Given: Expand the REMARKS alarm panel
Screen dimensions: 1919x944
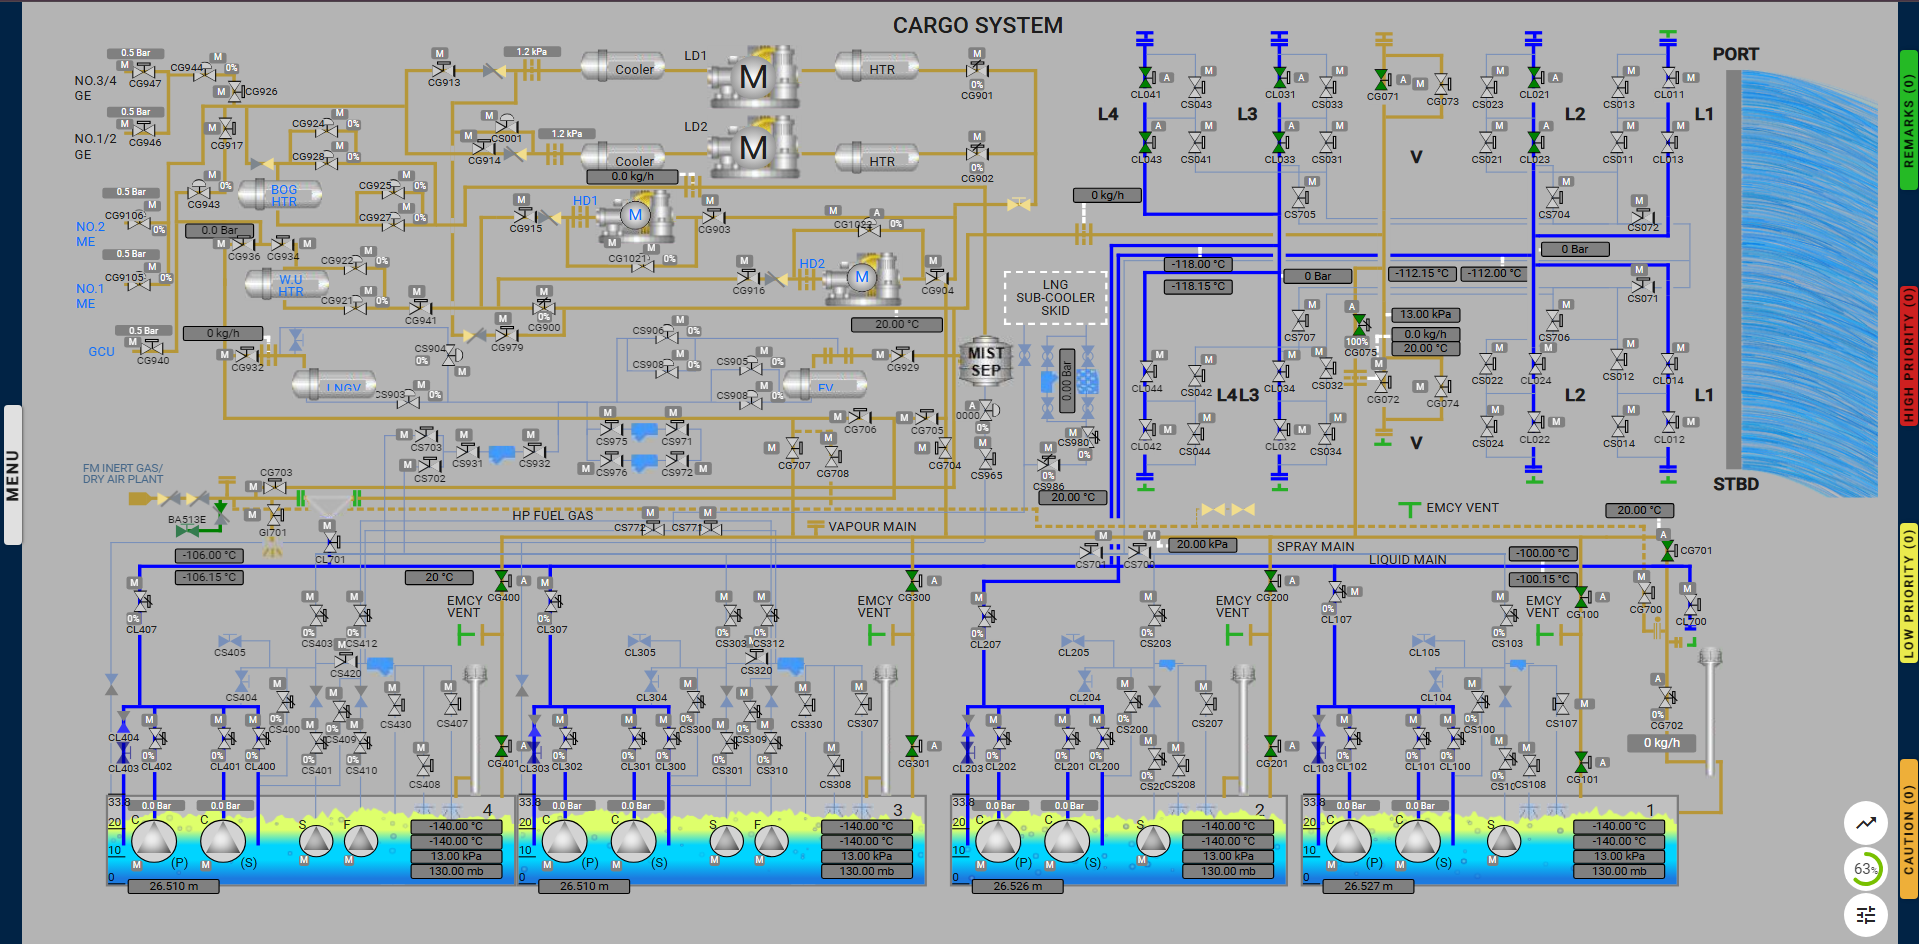Looking at the screenshot, I should click(x=1908, y=120).
